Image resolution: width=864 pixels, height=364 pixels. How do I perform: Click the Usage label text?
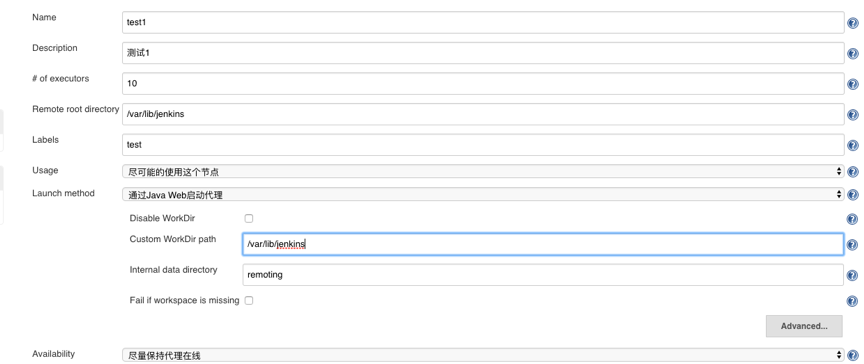[x=45, y=171]
